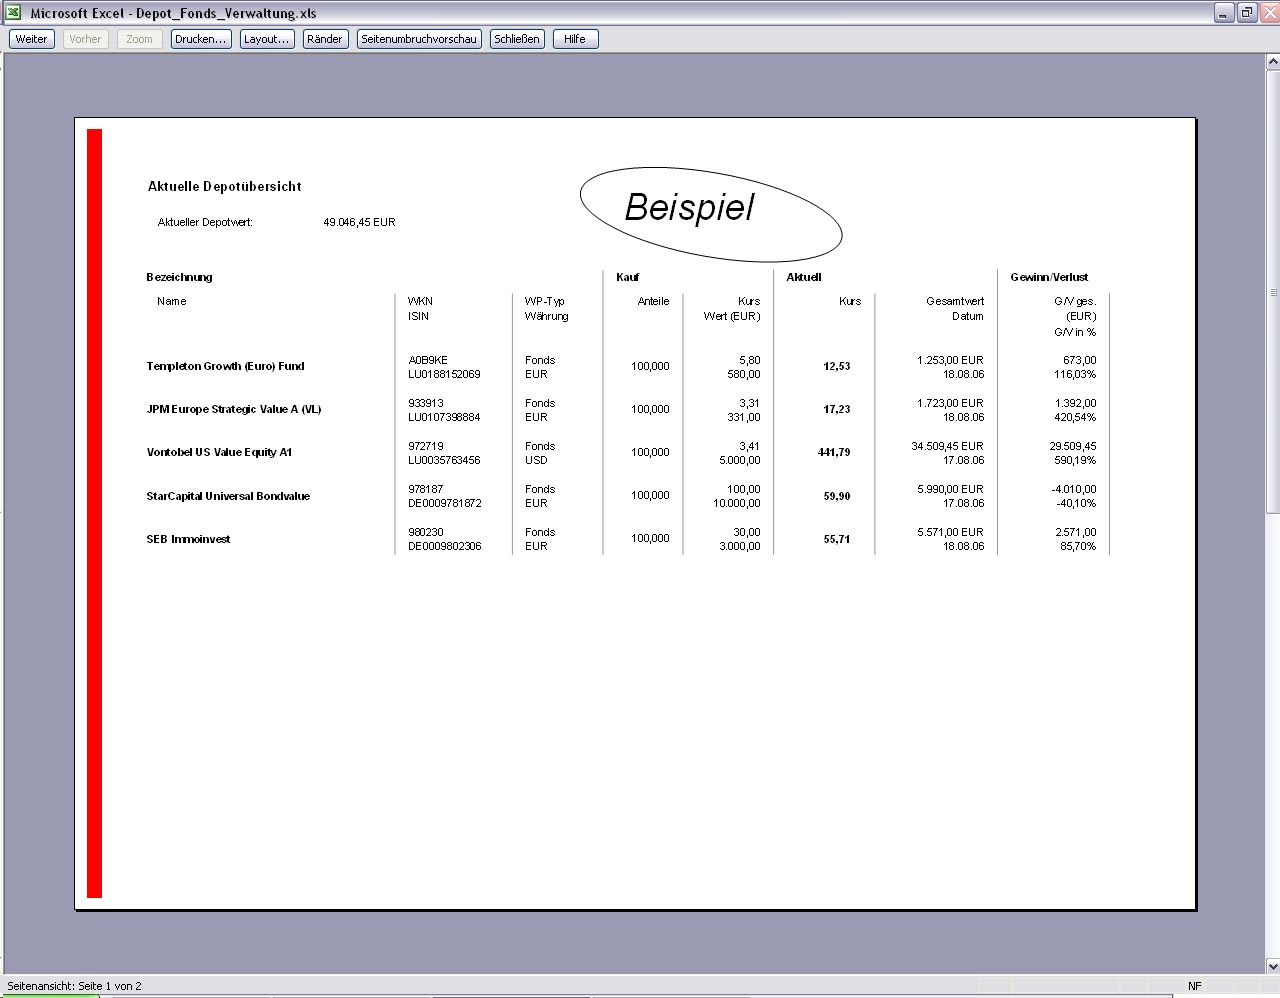Click the vertical scrollbar down arrow

coord(1273,966)
